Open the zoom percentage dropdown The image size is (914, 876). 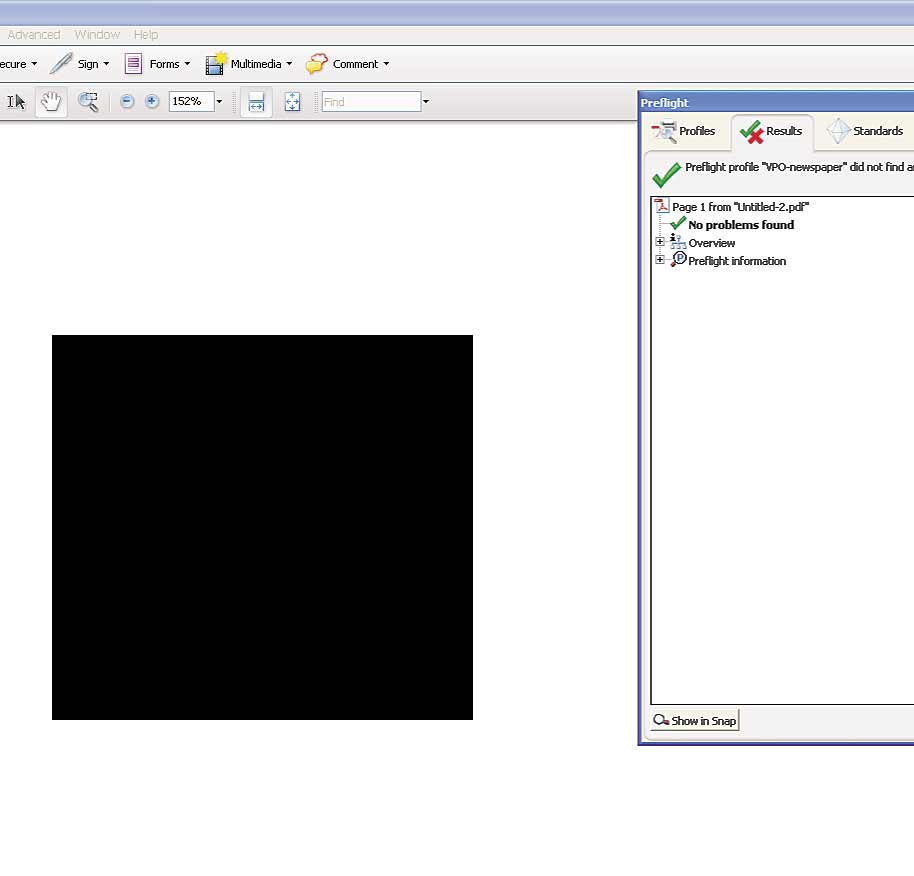(x=219, y=101)
